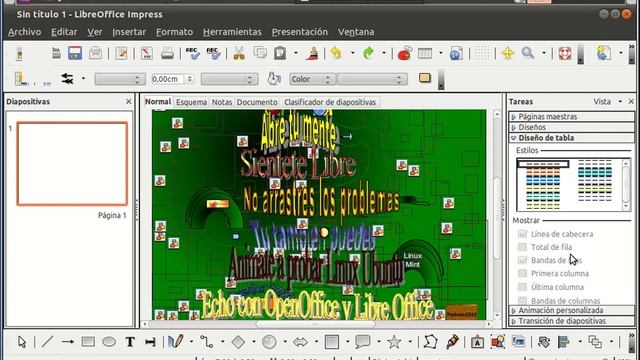This screenshot has width=640, height=360.
Task: Open the Color fill type dropdown
Action: [313, 79]
